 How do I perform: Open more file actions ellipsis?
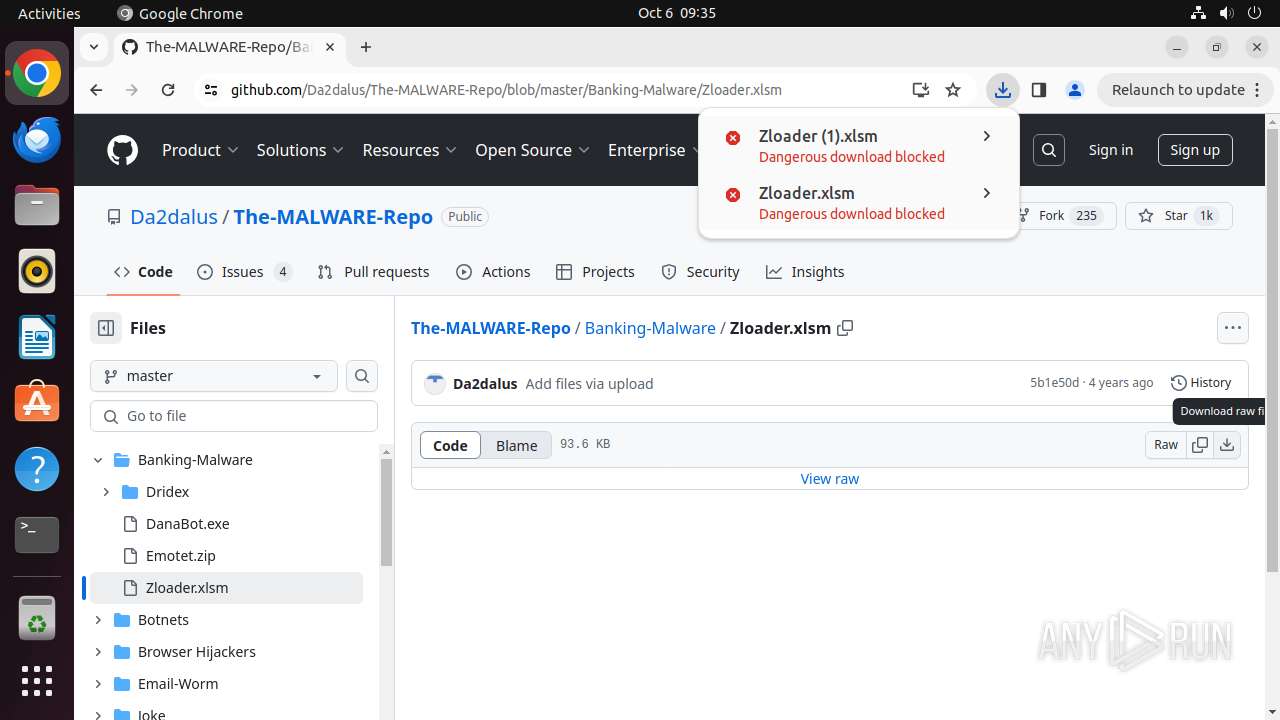click(1233, 328)
